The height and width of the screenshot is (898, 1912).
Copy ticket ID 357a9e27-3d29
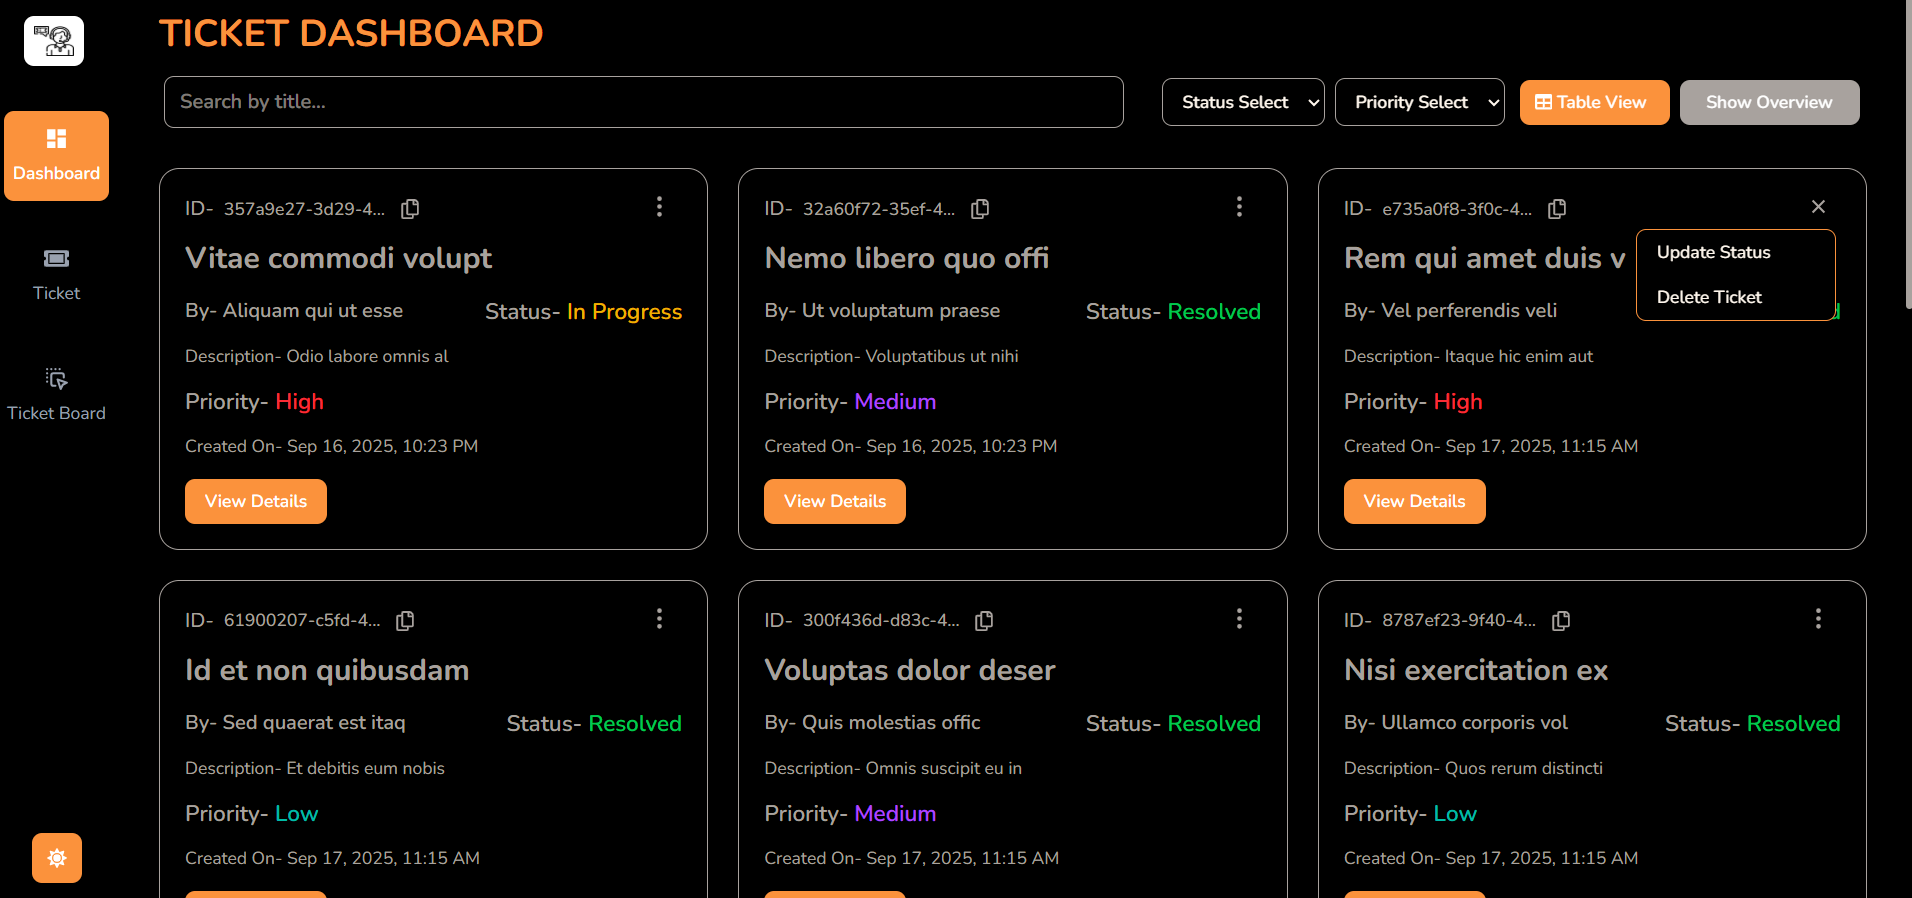tap(410, 209)
